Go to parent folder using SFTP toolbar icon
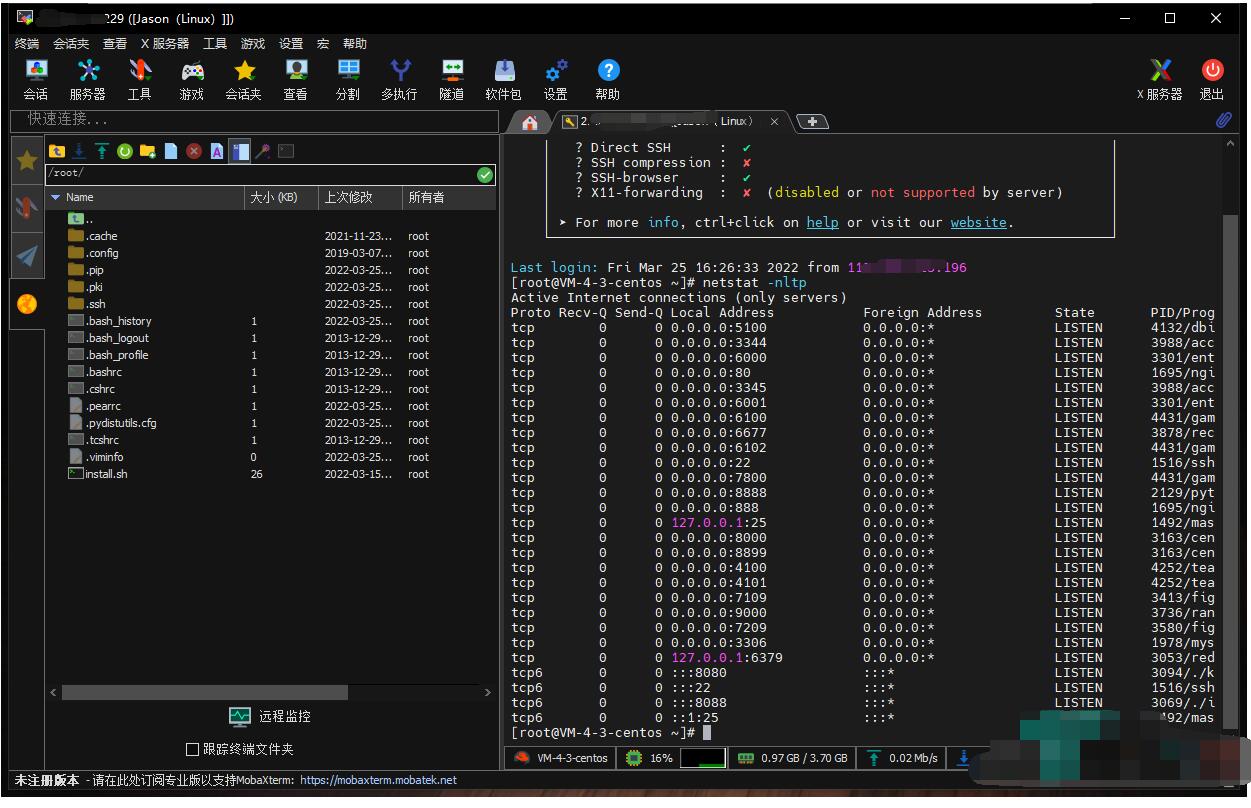The image size is (1251, 808). (57, 151)
